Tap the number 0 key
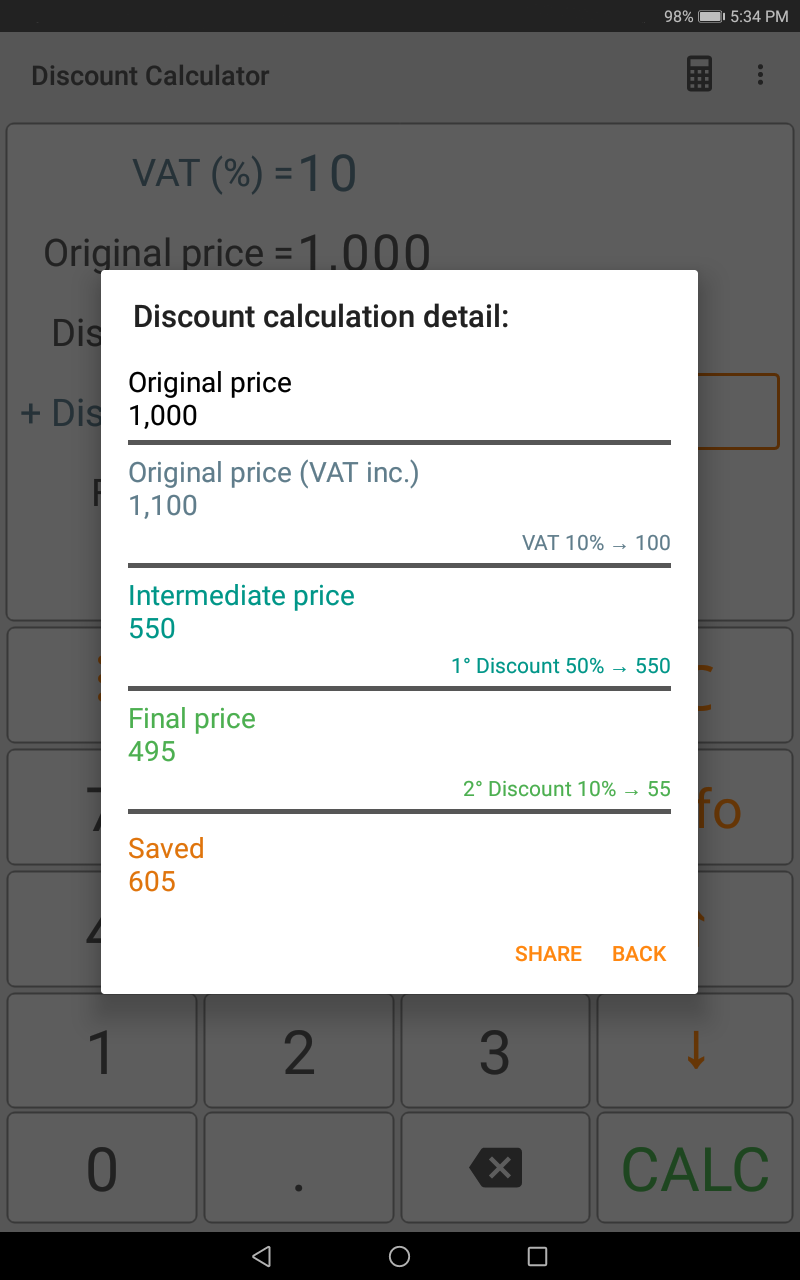Screen dimensions: 800x1280 [101, 1167]
